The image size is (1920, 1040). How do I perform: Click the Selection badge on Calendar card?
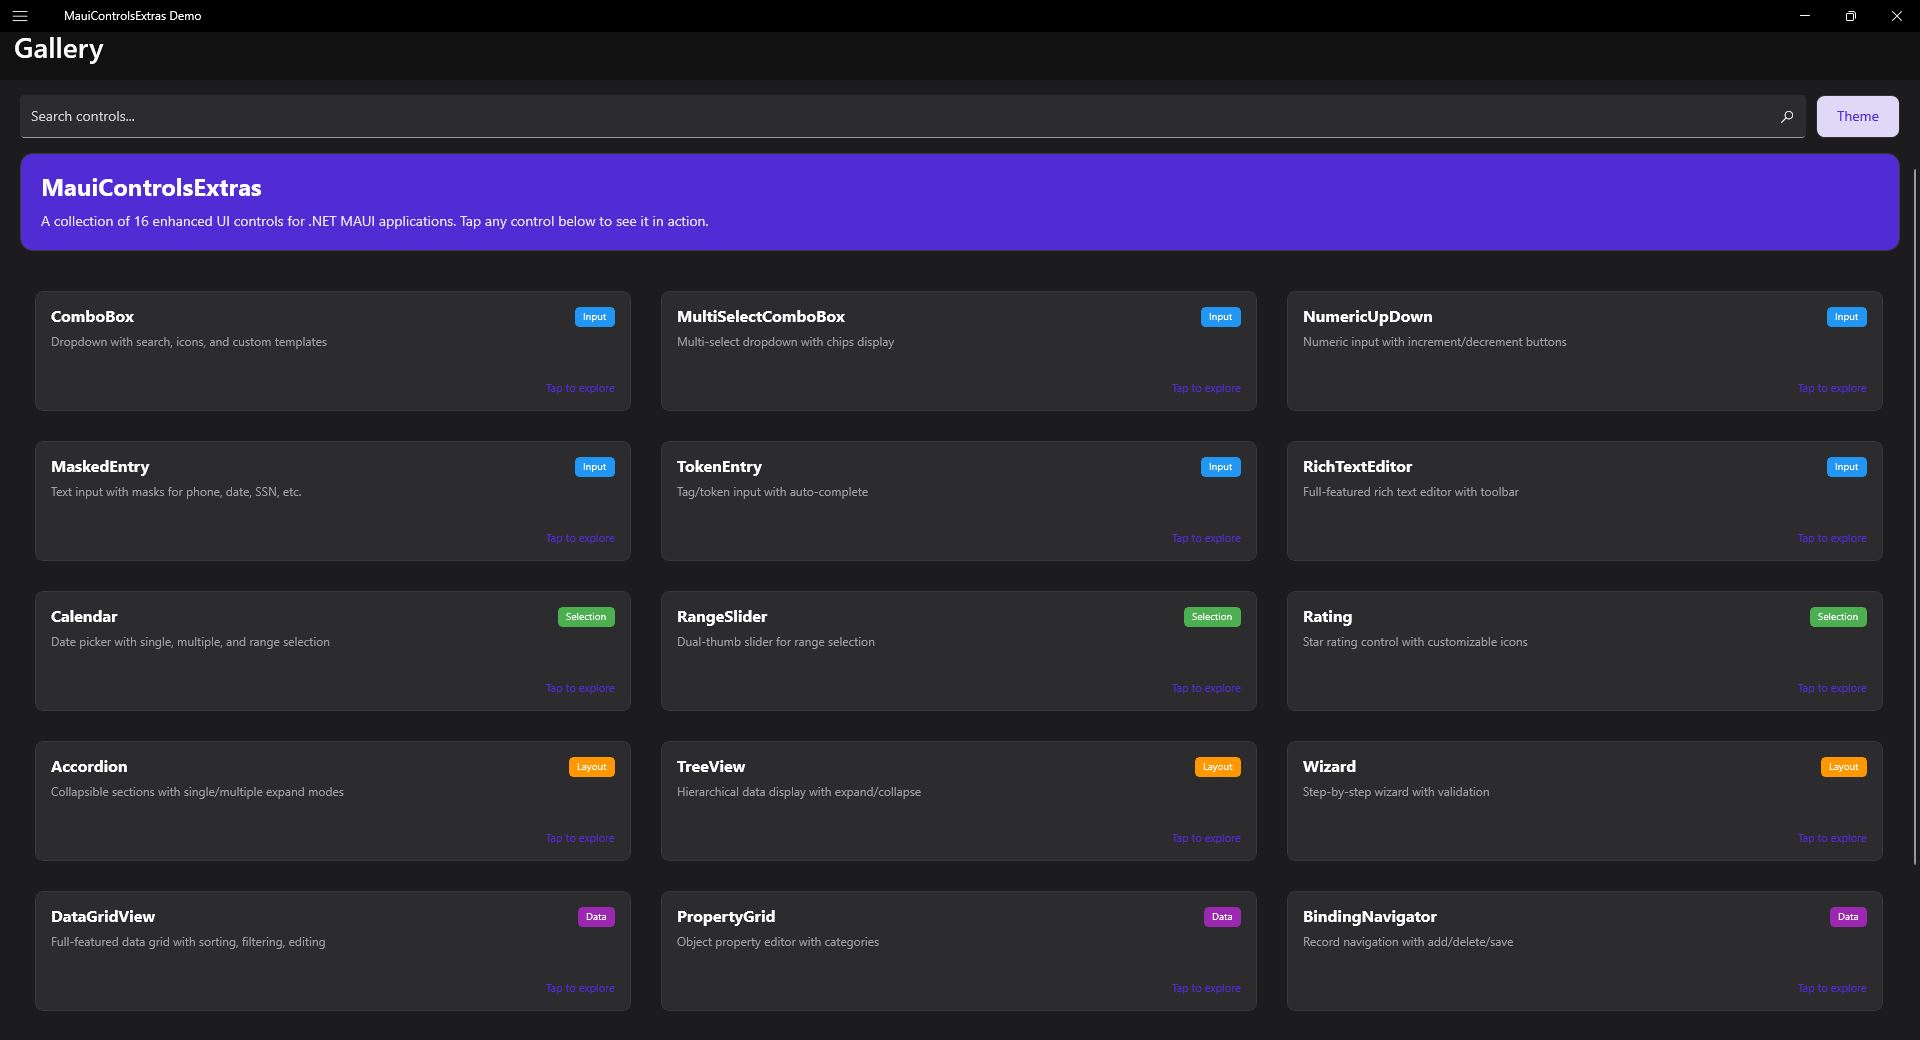(586, 617)
